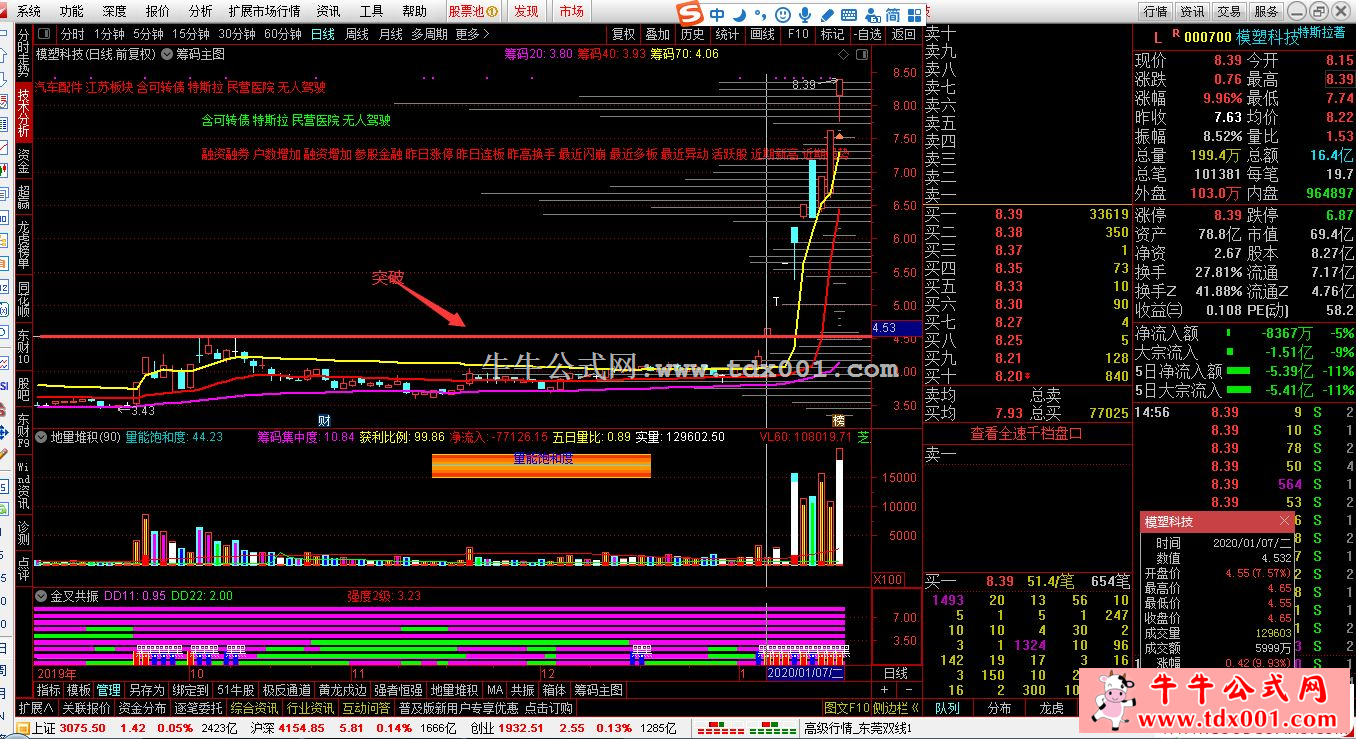The image size is (1356, 739).
Task: Open the 扩展市场行情 menu
Action: click(x=264, y=11)
